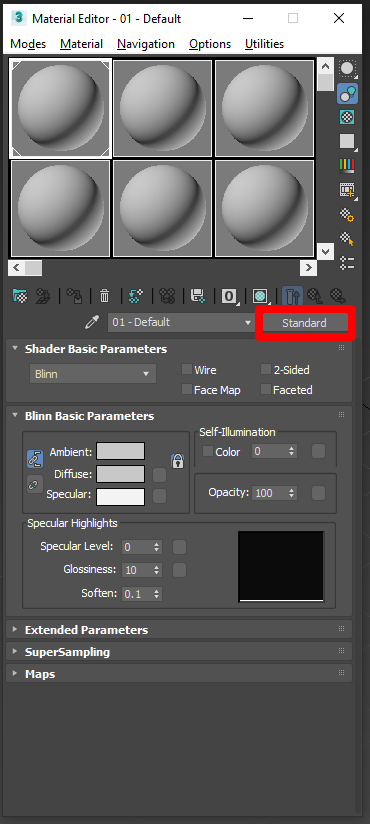Click the trash can Reset Map icon

(x=105, y=296)
